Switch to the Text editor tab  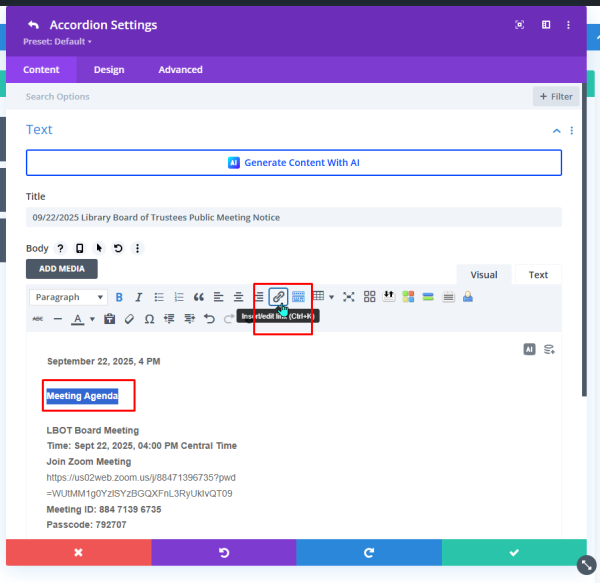coord(538,275)
